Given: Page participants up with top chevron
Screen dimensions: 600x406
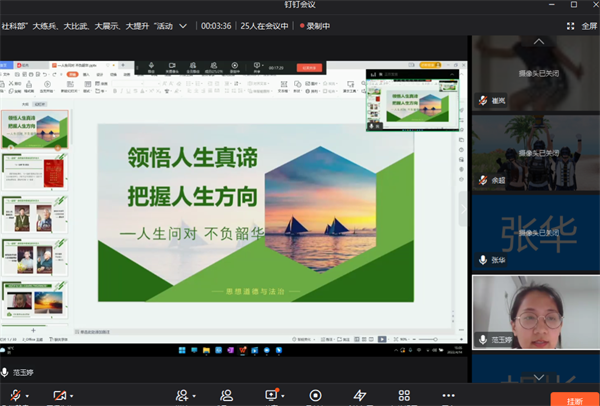Looking at the screenshot, I should 539,41.
